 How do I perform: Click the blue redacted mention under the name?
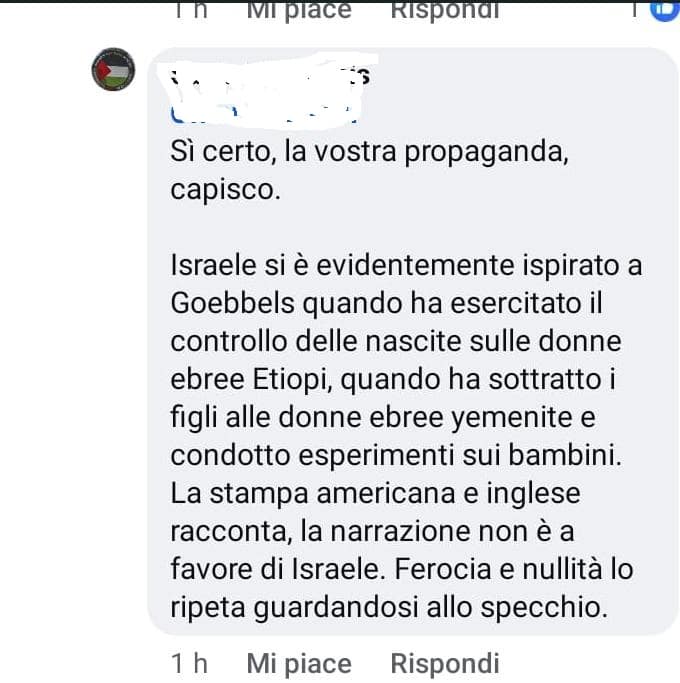(x=264, y=114)
